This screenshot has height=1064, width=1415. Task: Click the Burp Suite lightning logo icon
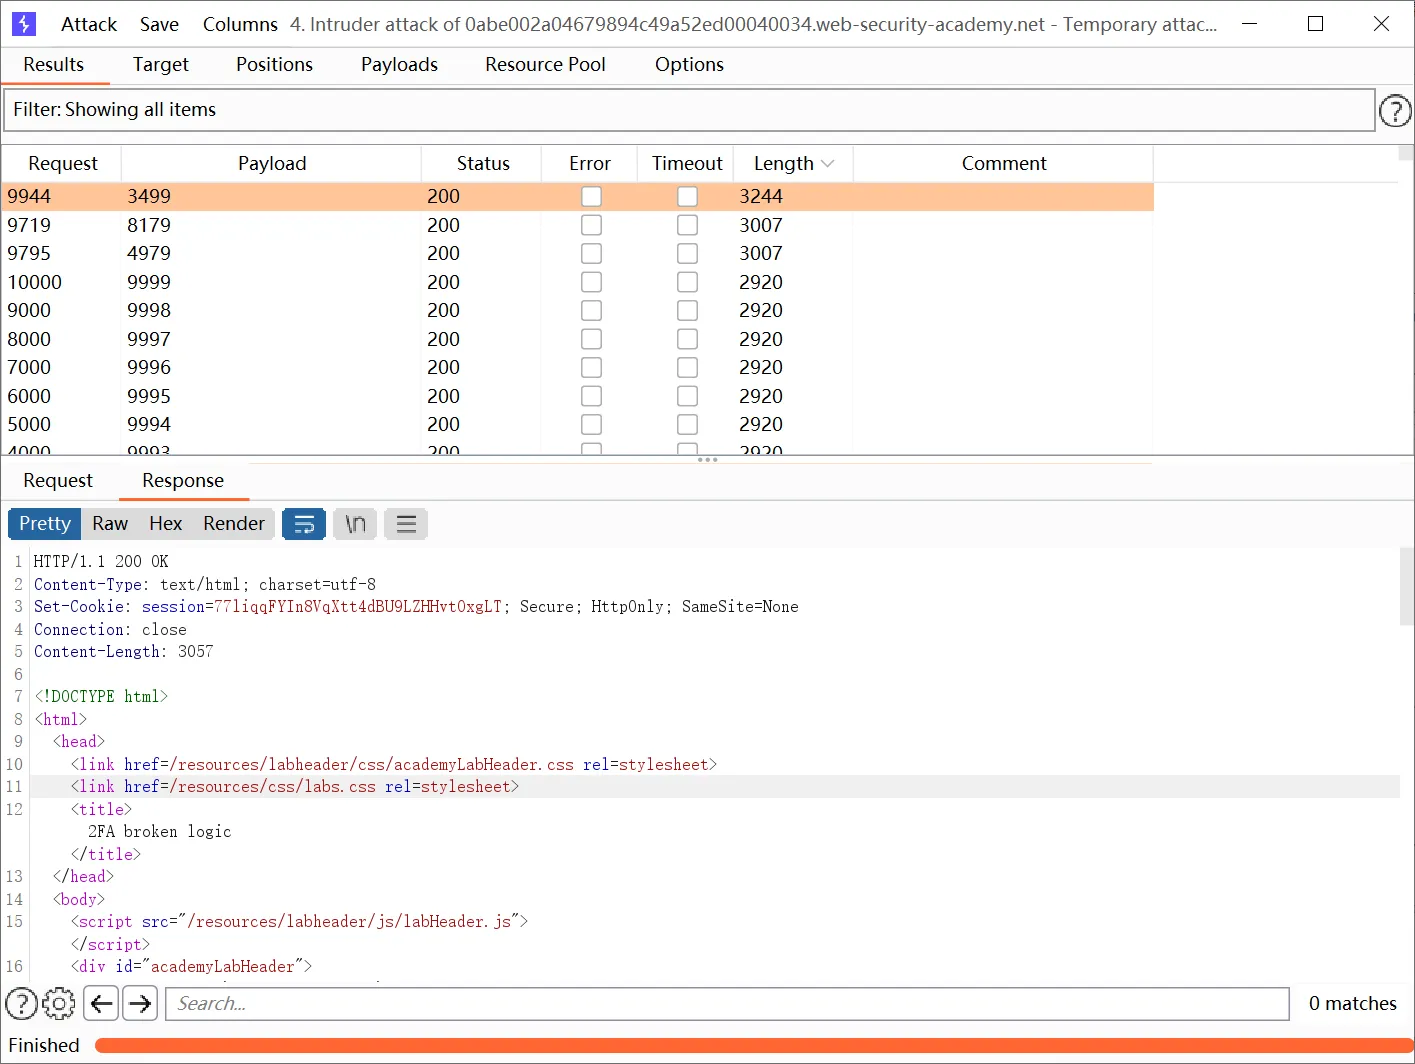[24, 24]
